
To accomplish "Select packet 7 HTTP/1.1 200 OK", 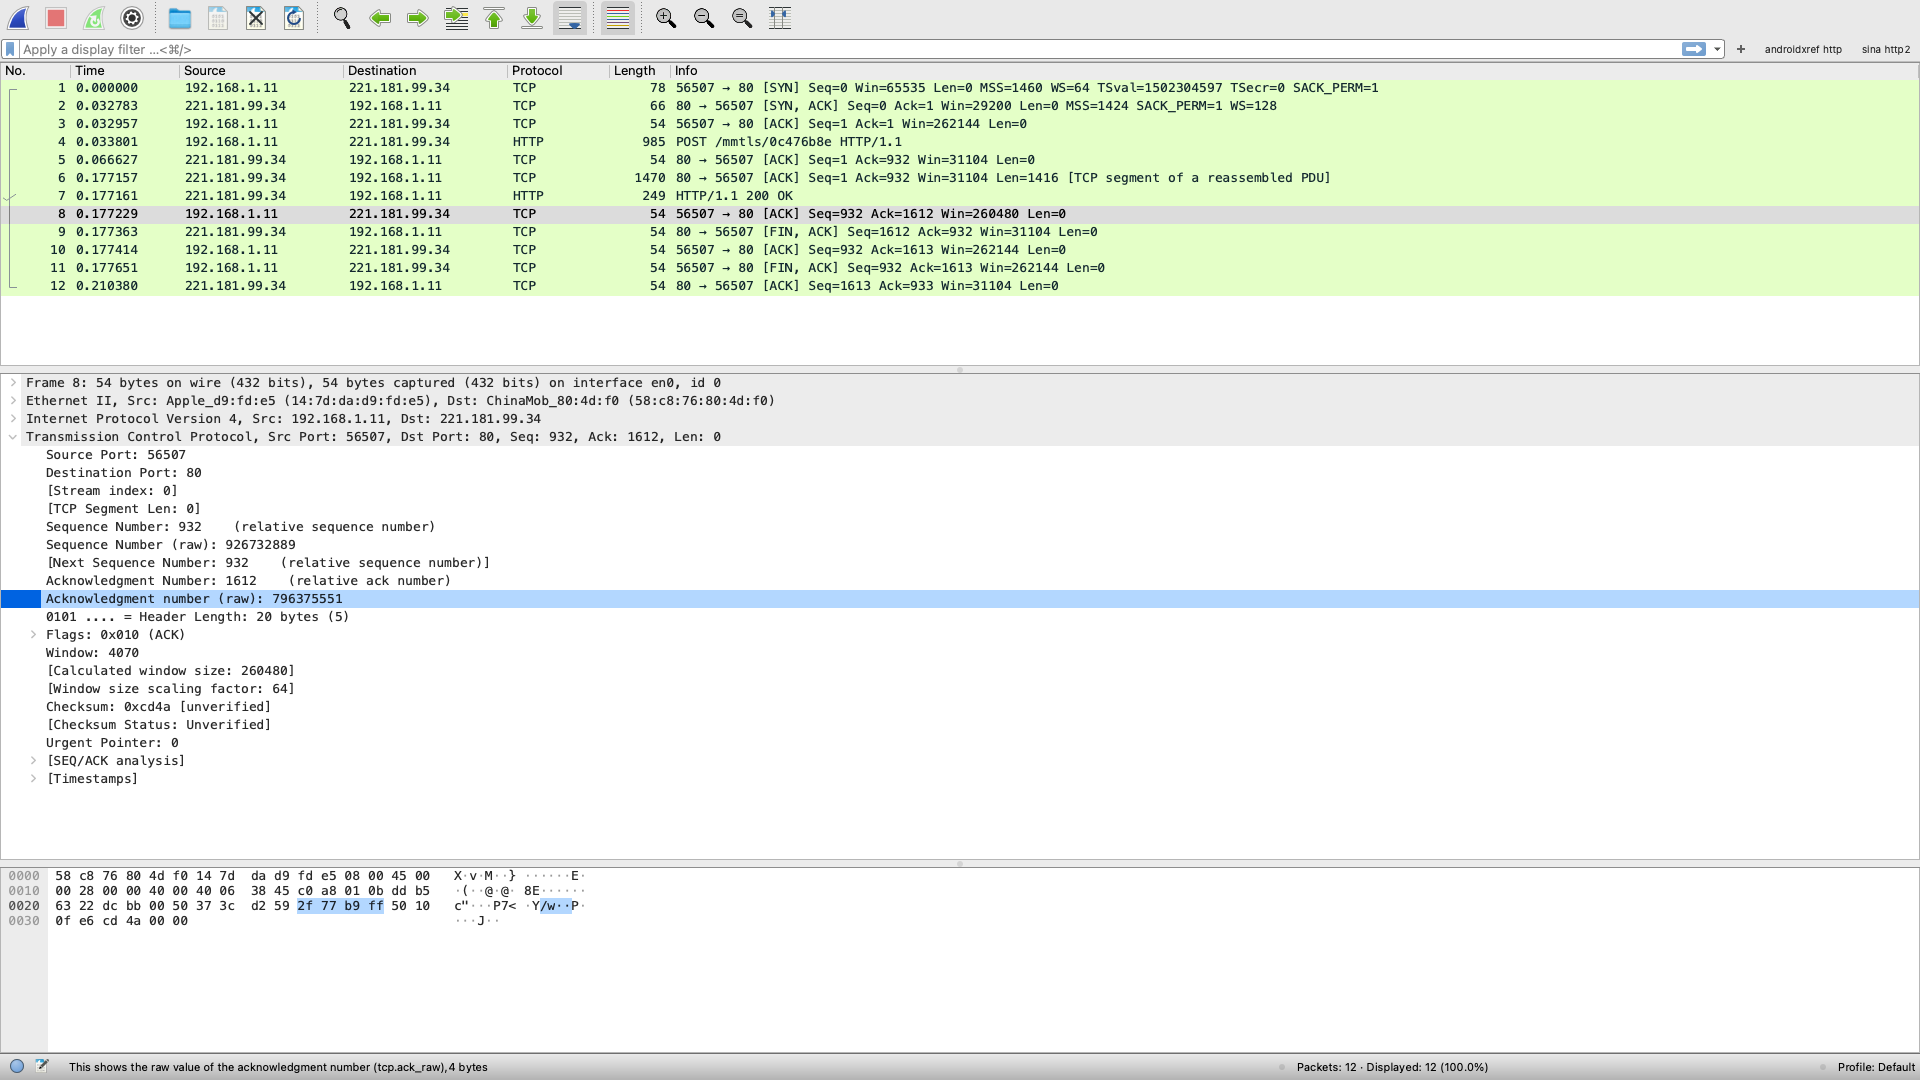I will click(960, 196).
